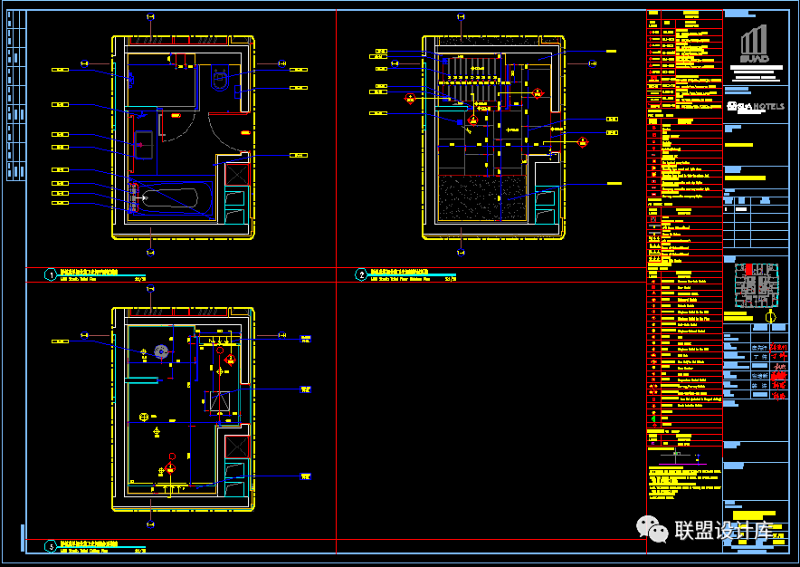800x567 pixels.
Task: Click the round ceiling fixture in plan 3
Action: coord(163,351)
